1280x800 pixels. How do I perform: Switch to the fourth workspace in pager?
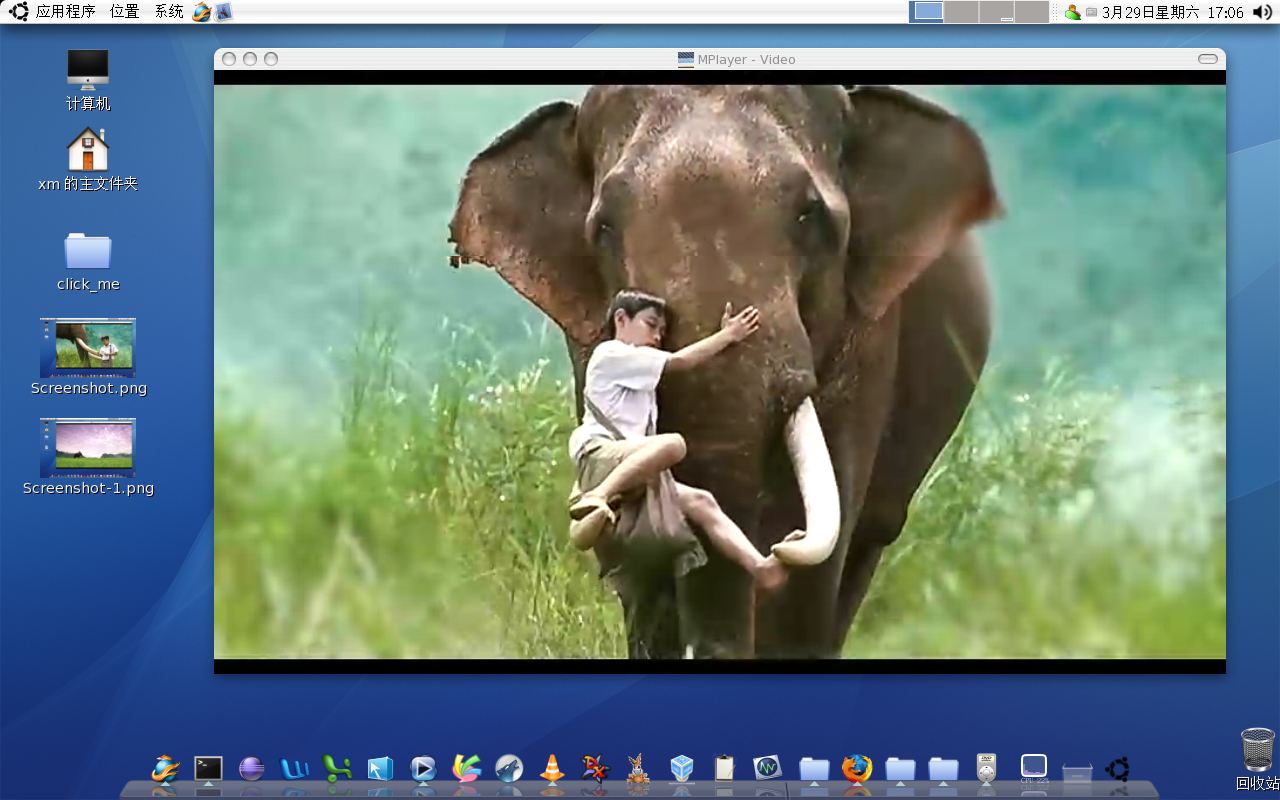tap(1031, 12)
